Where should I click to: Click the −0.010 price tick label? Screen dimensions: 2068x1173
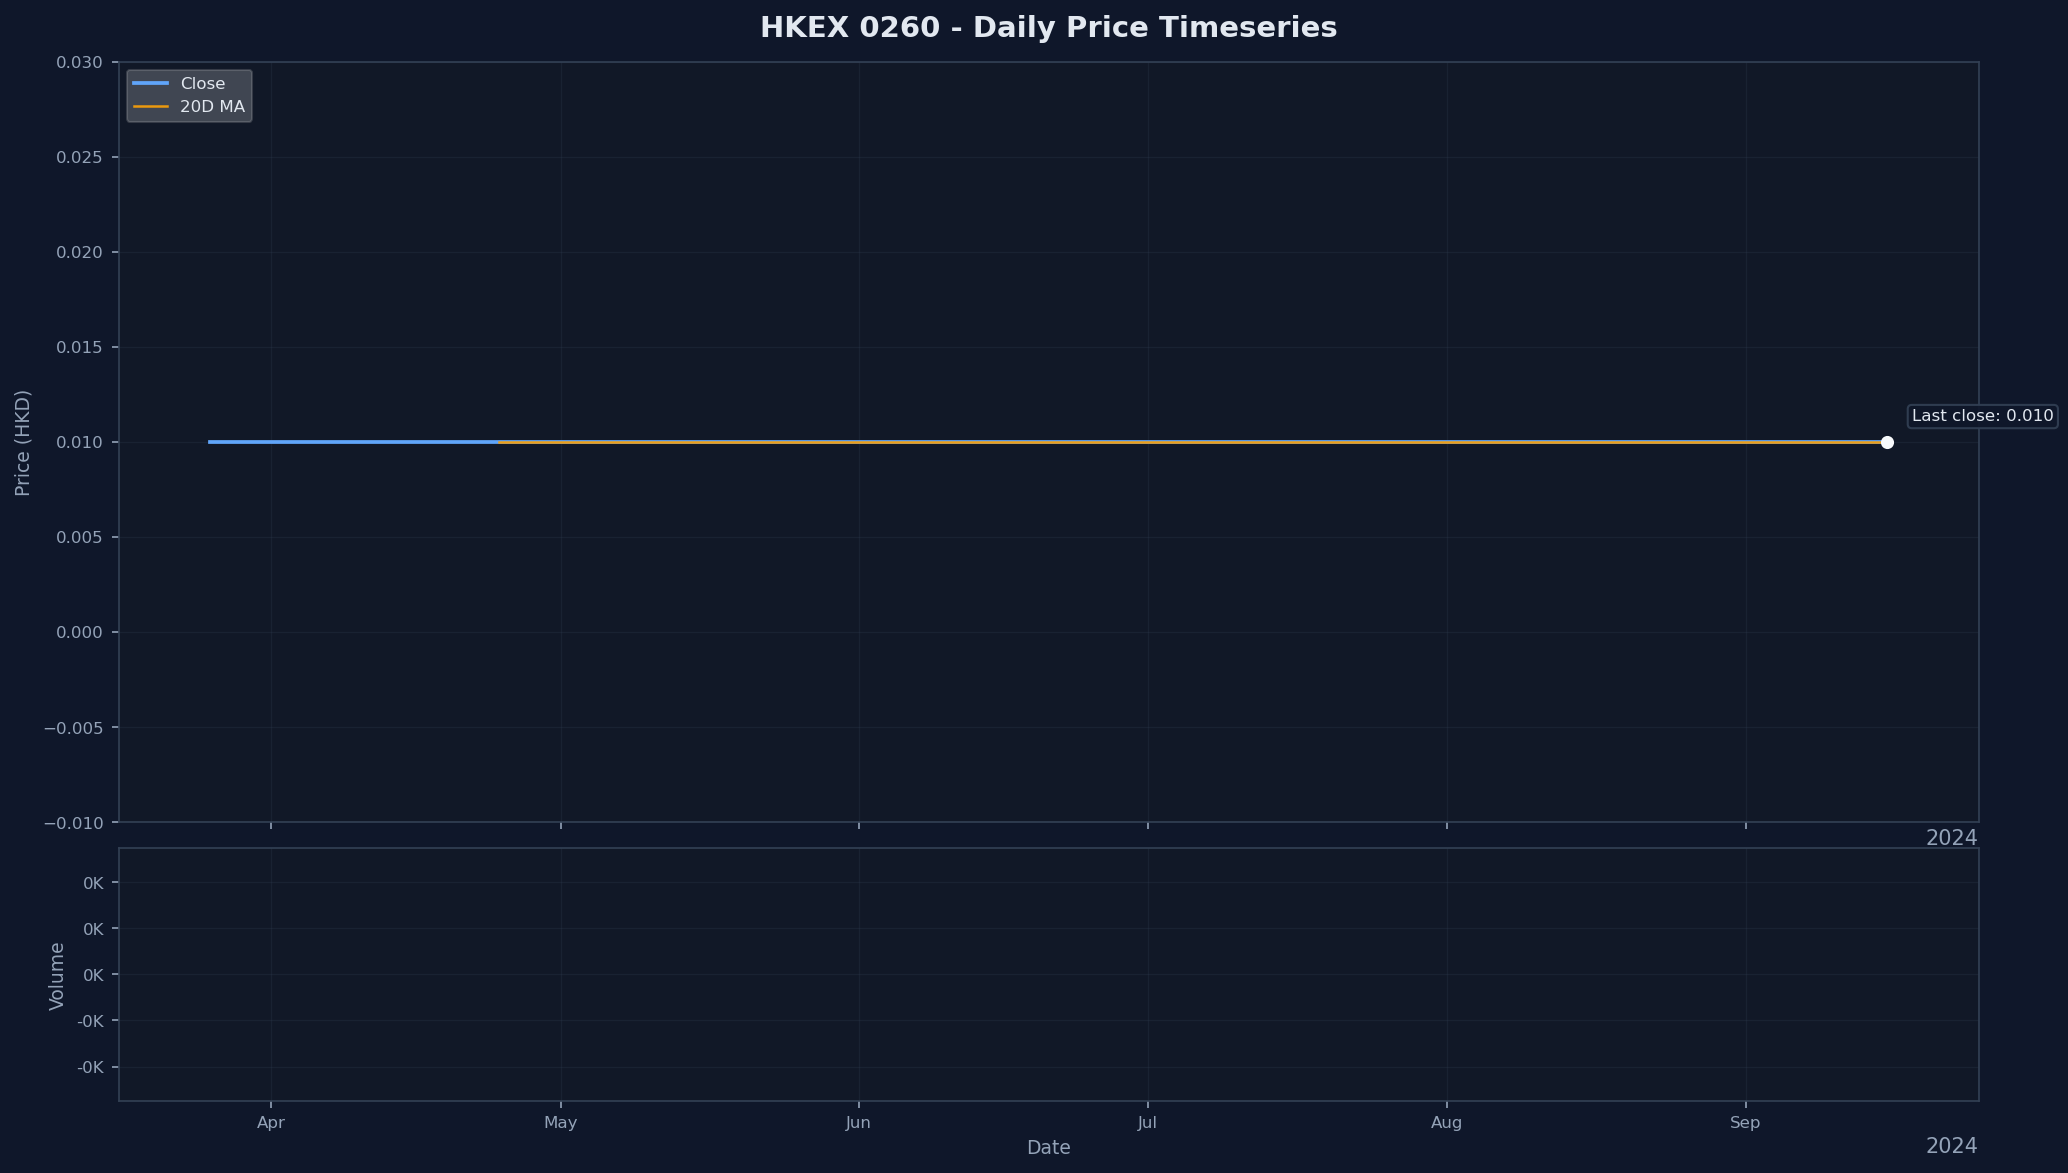[73, 823]
